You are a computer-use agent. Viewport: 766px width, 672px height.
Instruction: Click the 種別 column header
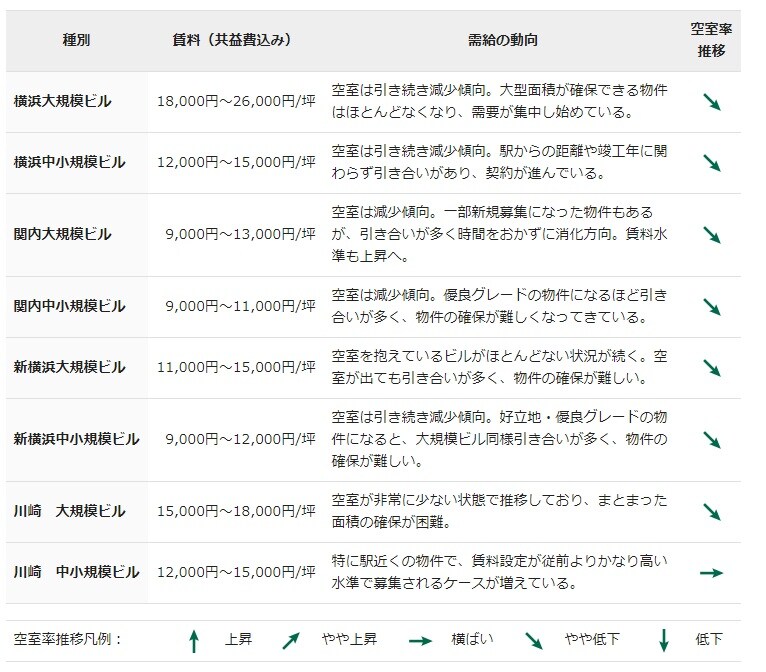coord(77,40)
